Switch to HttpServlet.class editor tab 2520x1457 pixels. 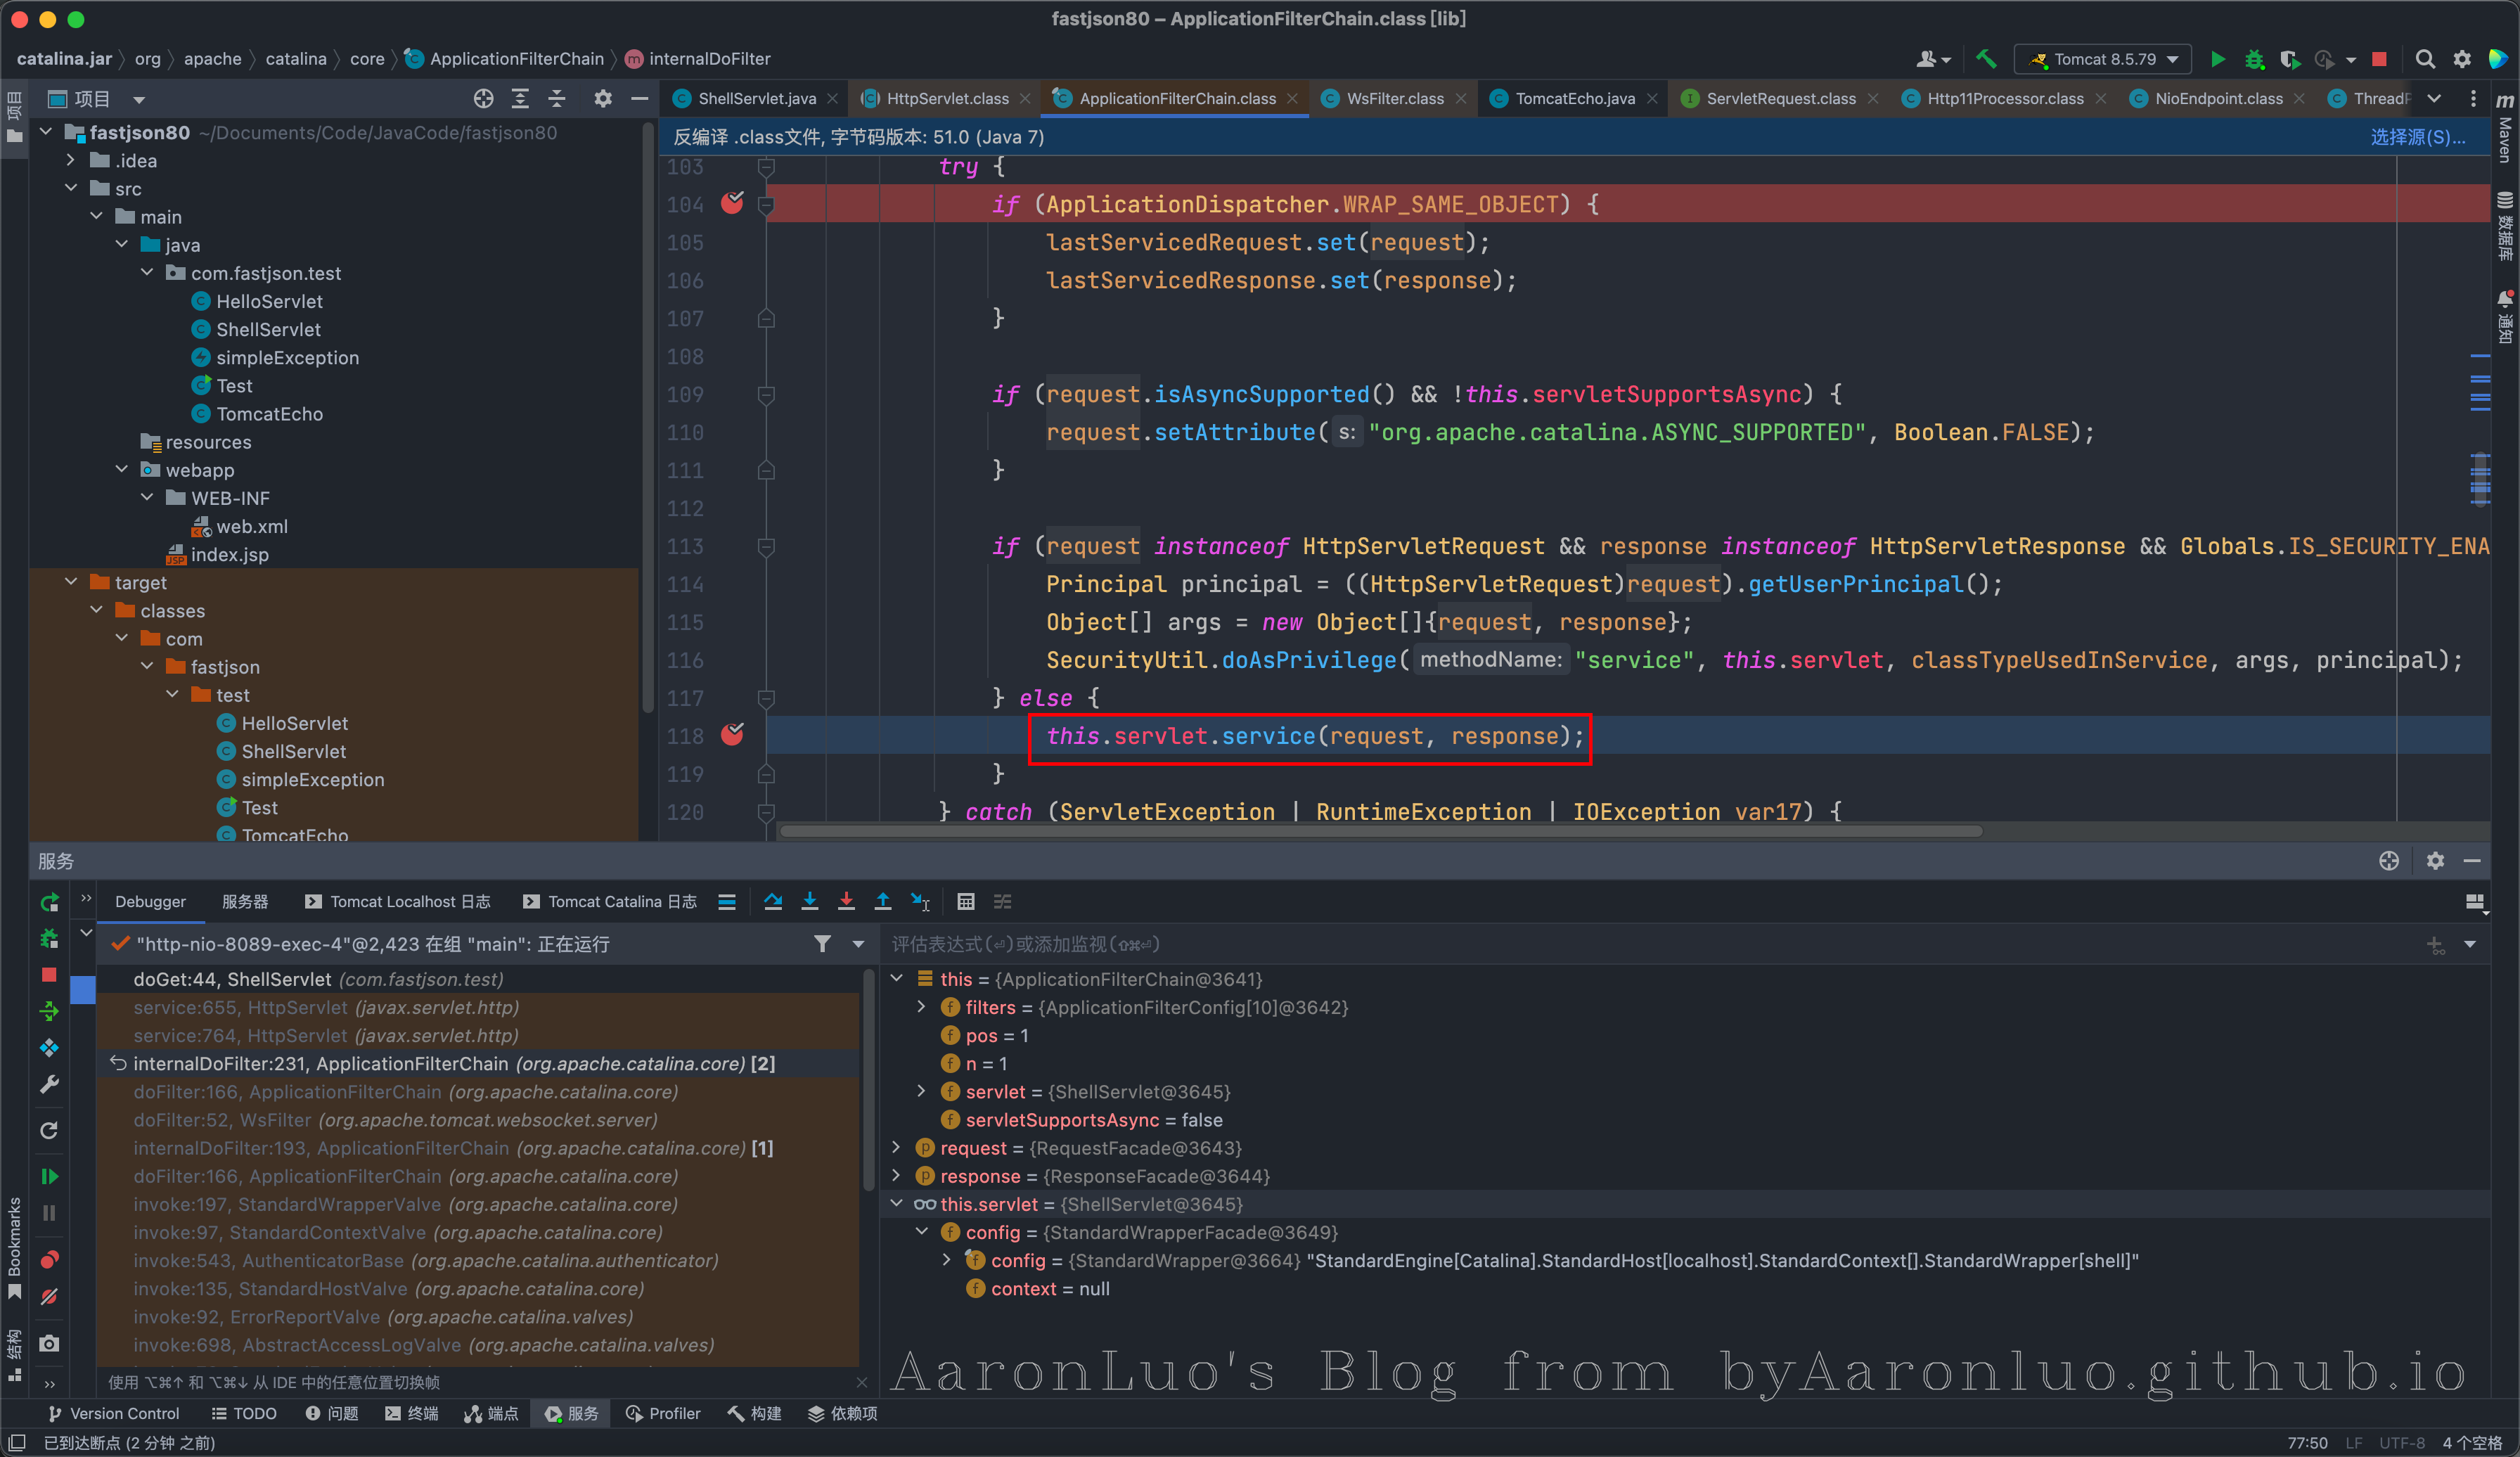947,98
